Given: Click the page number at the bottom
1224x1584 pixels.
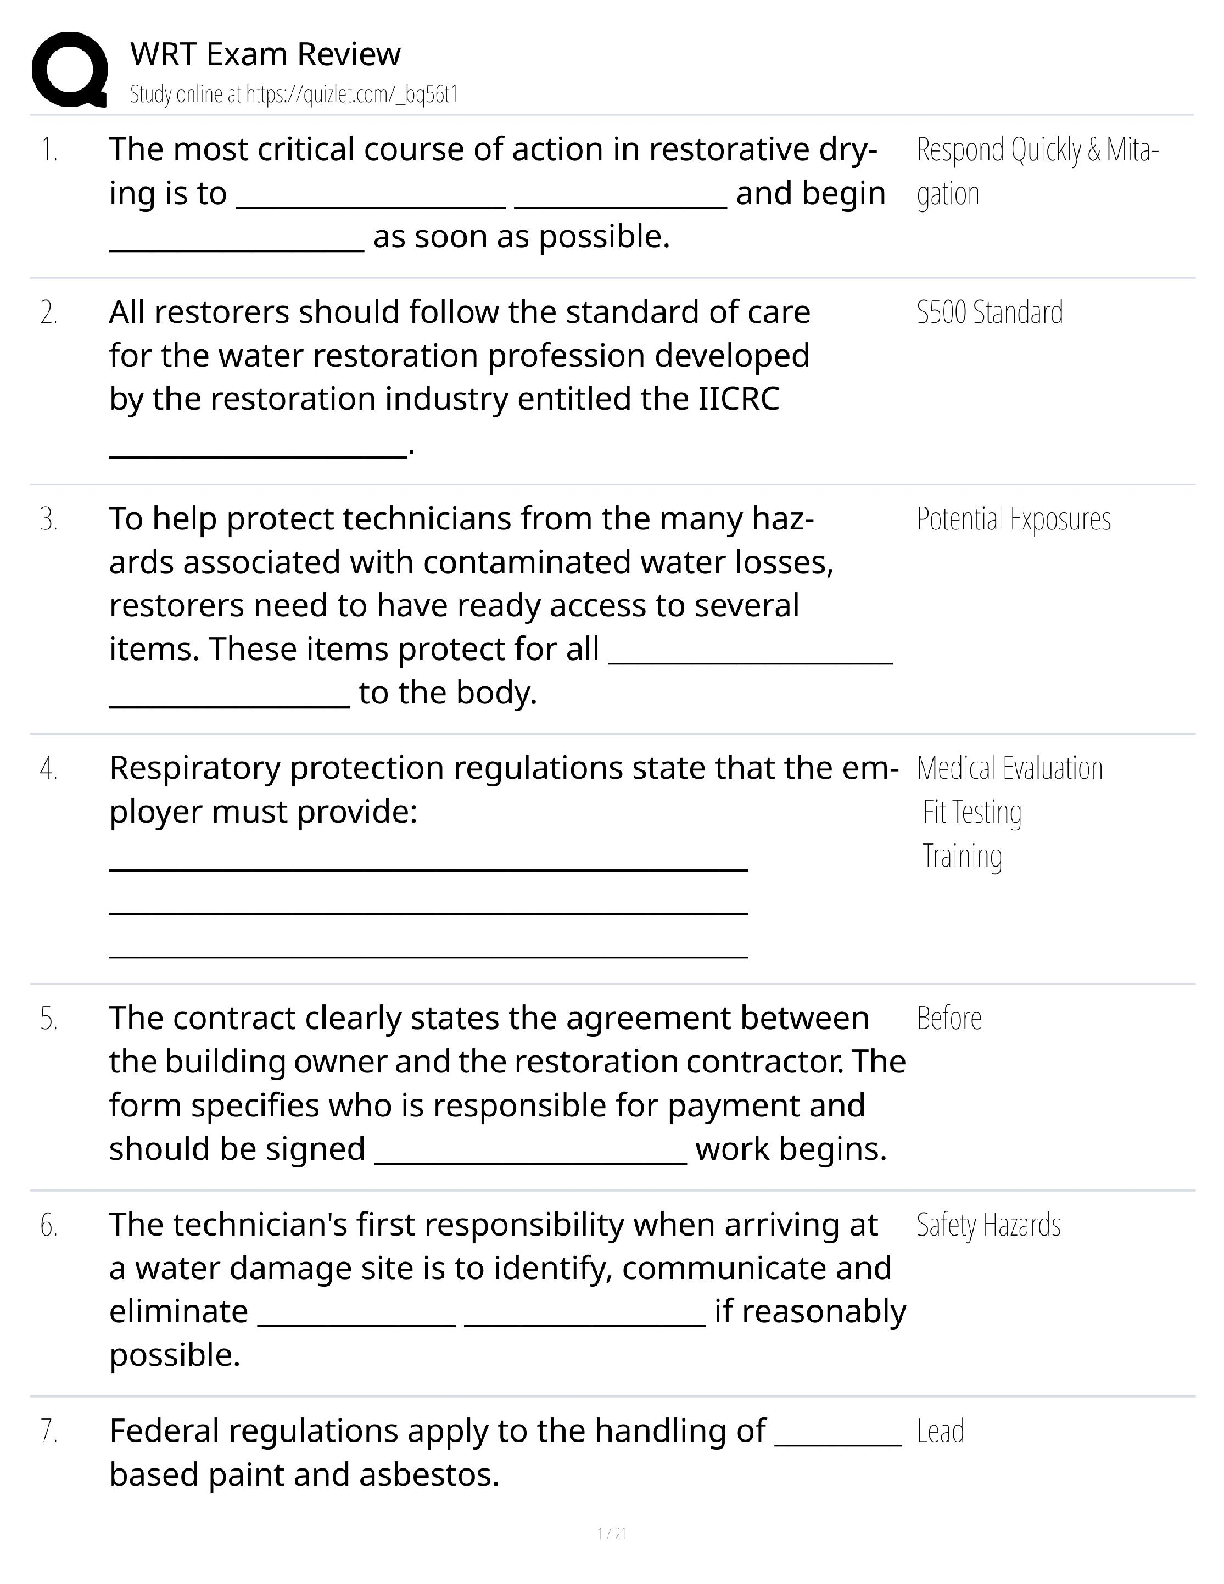Looking at the screenshot, I should [611, 1533].
